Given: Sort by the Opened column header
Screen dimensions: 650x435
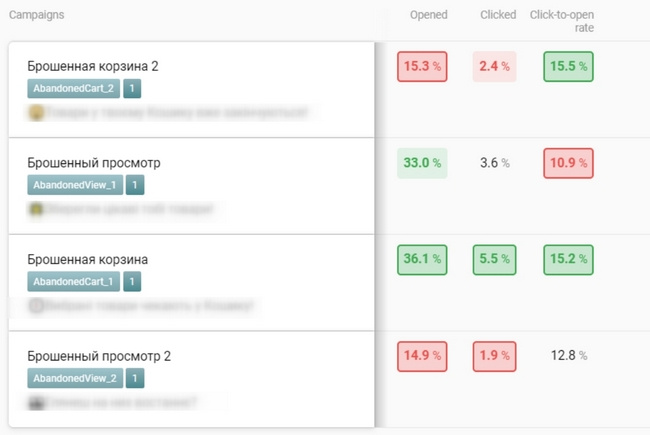Looking at the screenshot, I should [x=429, y=15].
